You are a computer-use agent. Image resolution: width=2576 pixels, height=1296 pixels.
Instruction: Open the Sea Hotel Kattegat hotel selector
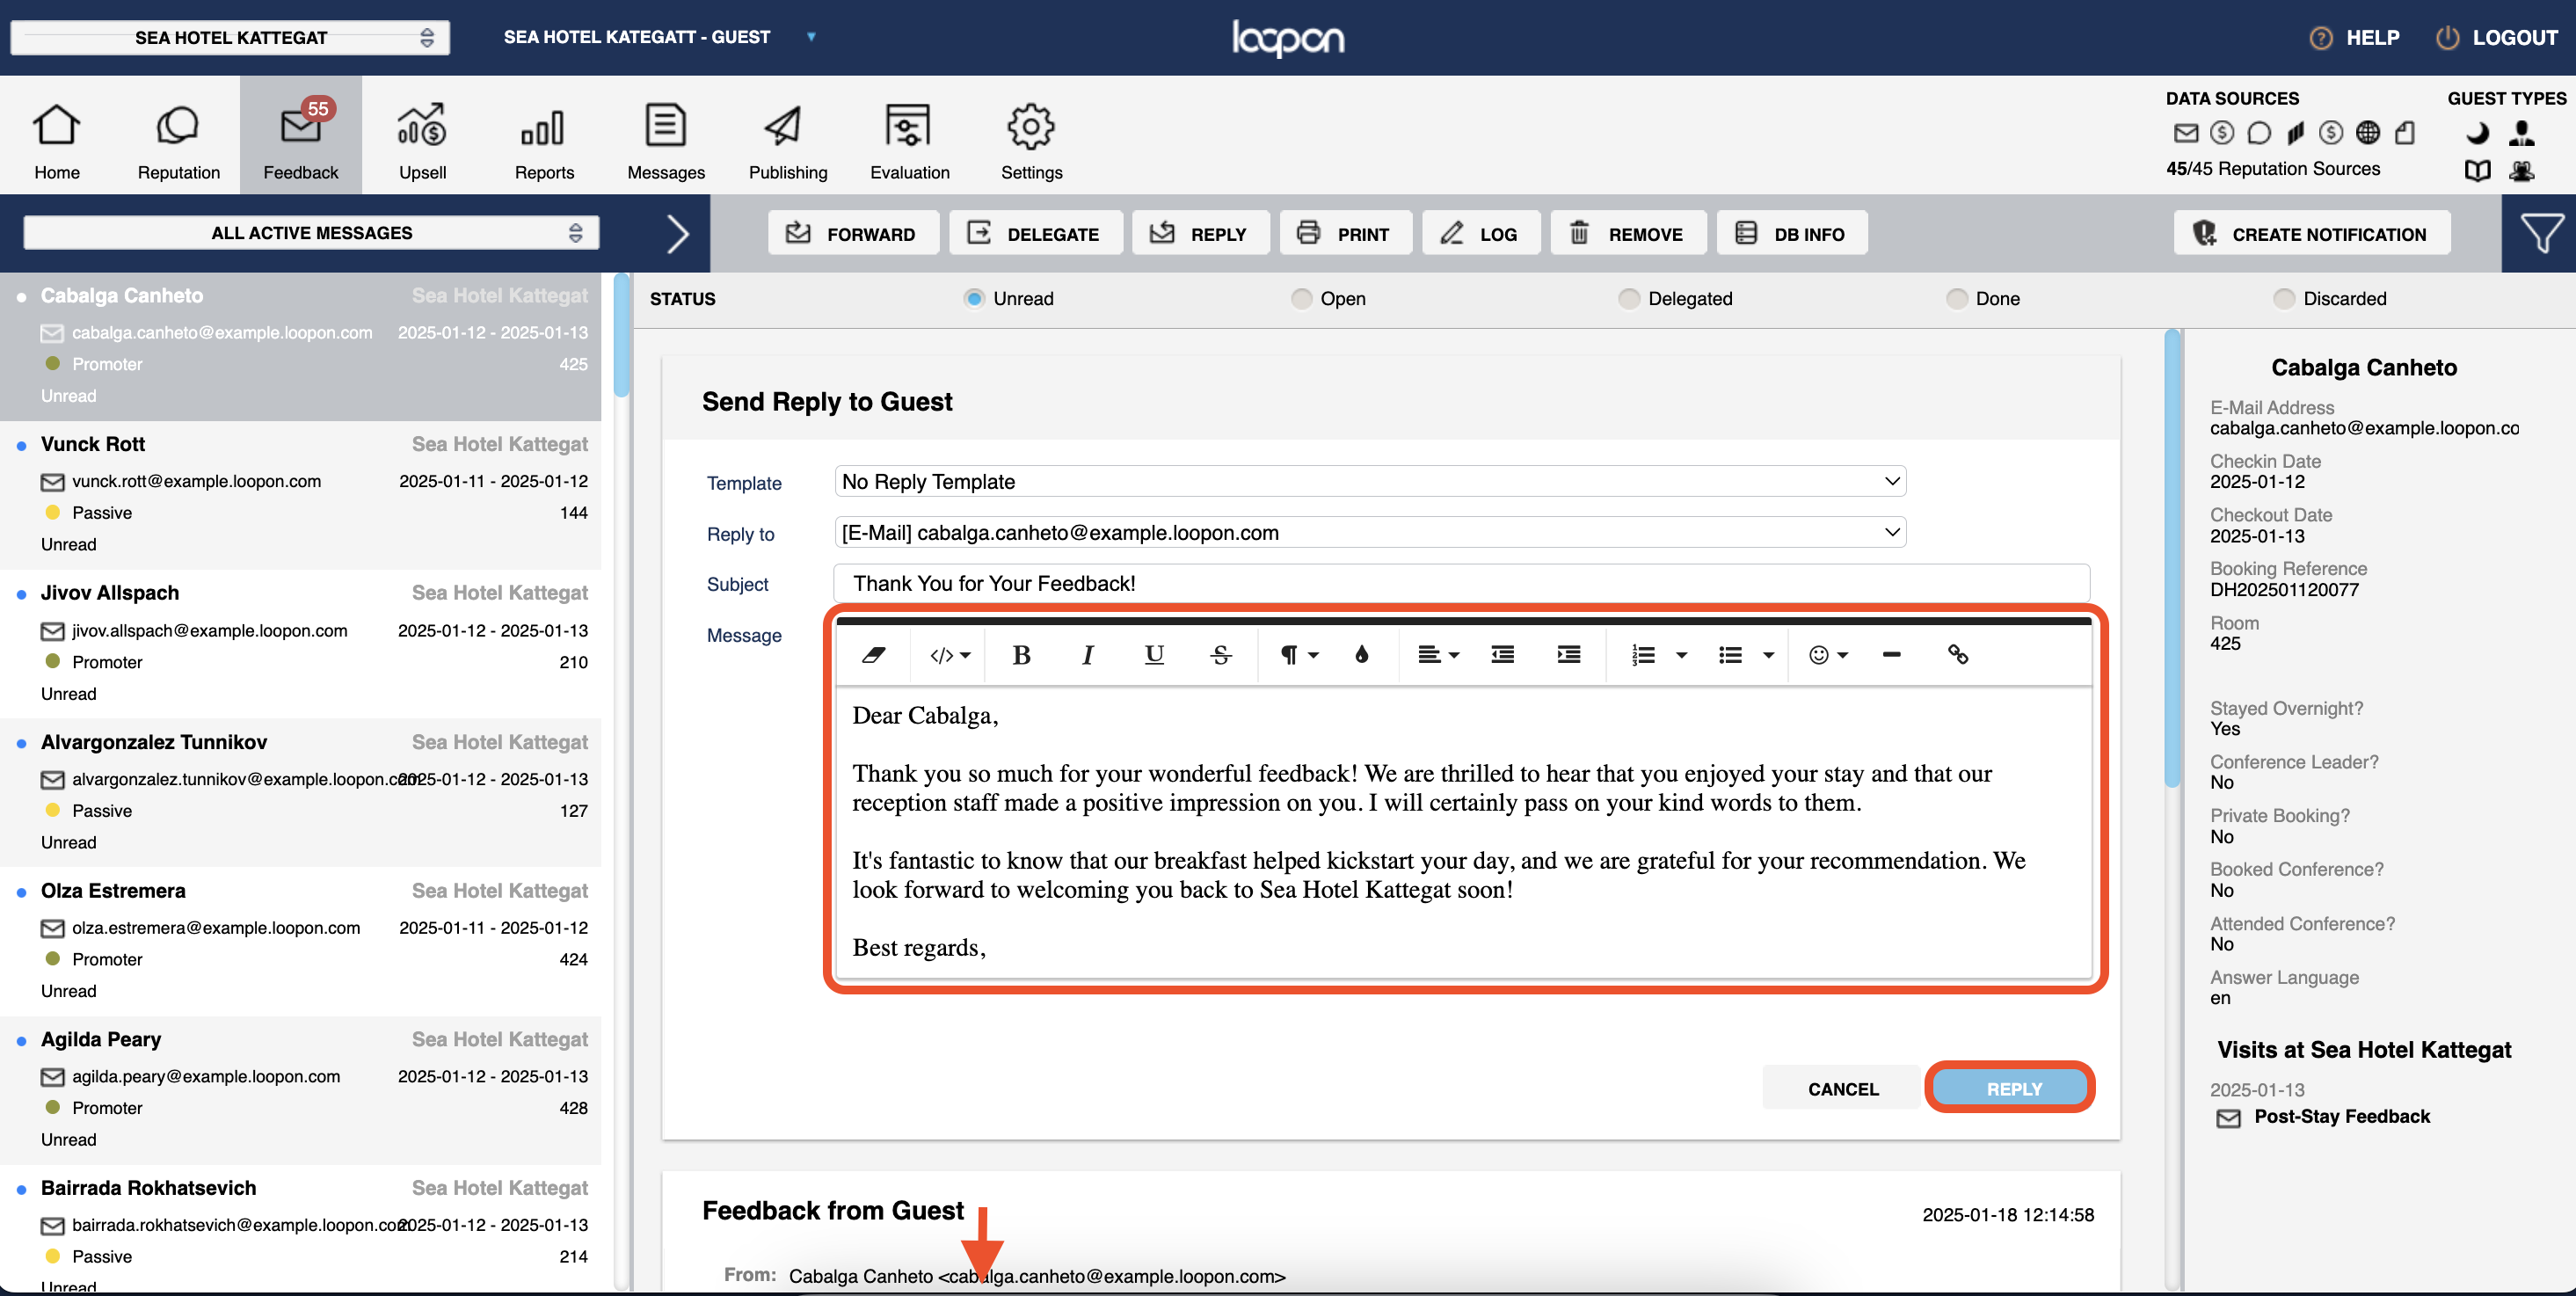click(230, 38)
